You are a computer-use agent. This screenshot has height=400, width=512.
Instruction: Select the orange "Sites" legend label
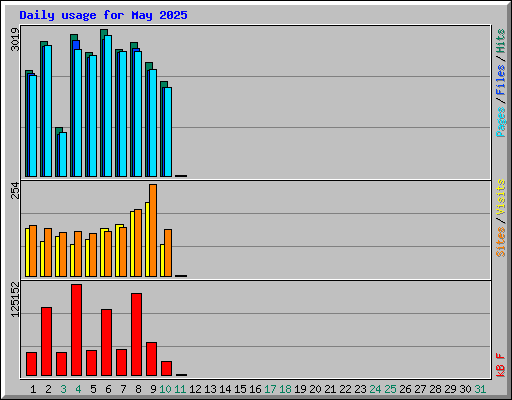(501, 242)
